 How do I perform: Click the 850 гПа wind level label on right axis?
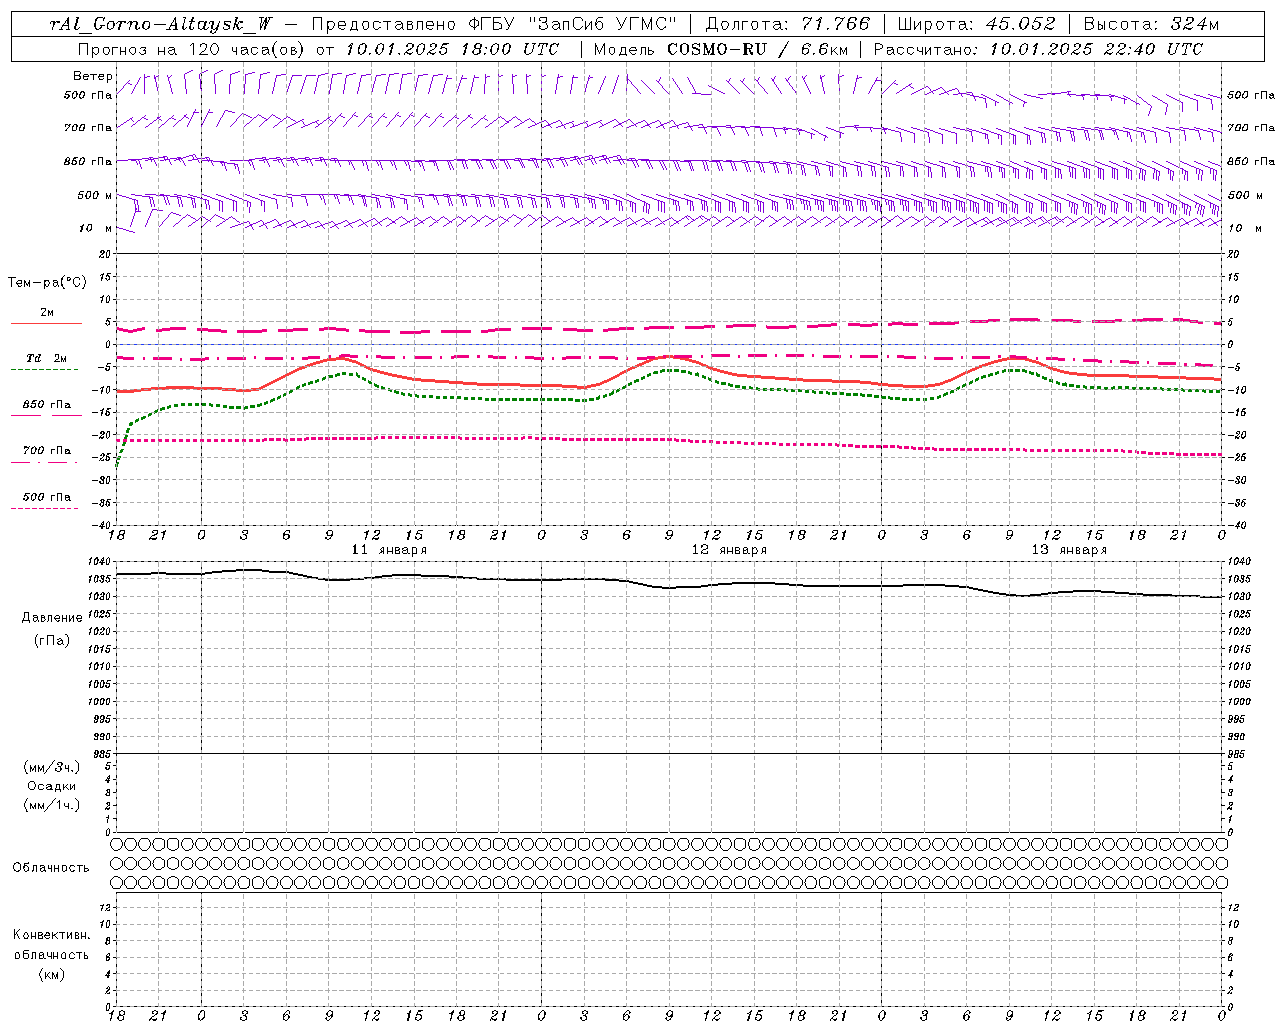(x=1250, y=161)
